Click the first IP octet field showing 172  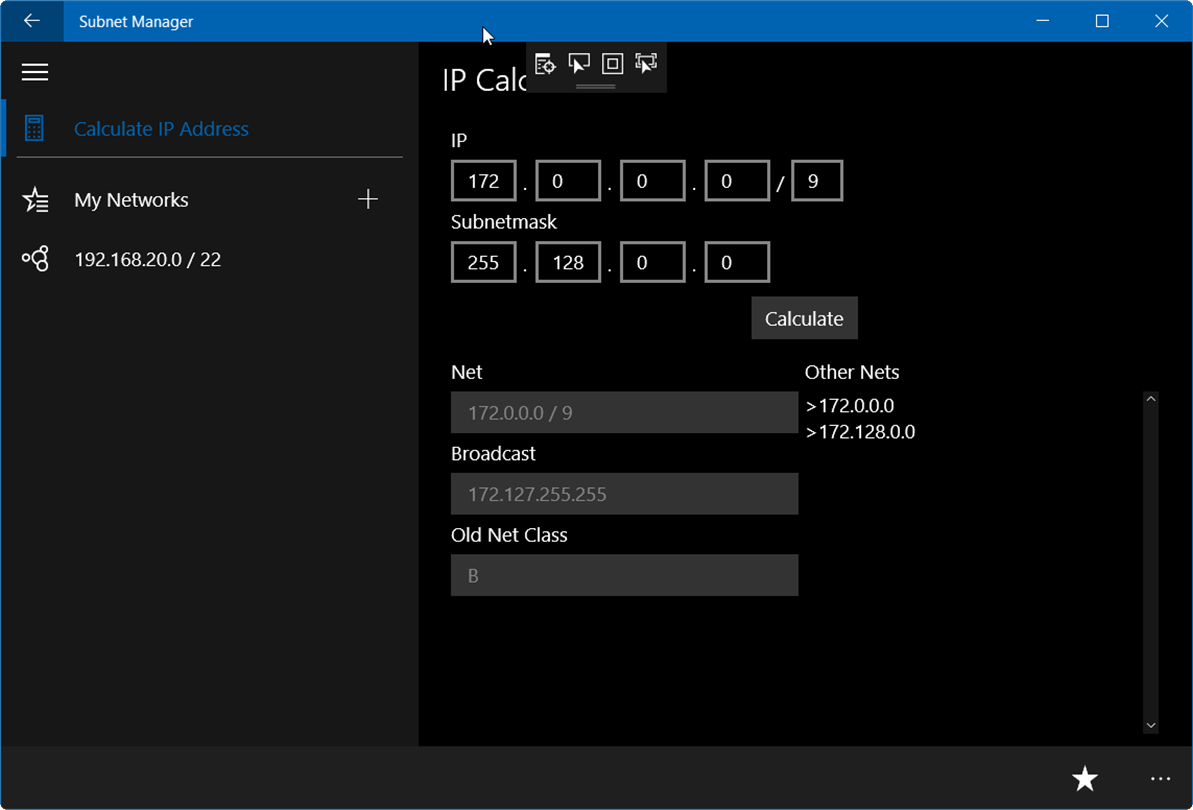484,181
